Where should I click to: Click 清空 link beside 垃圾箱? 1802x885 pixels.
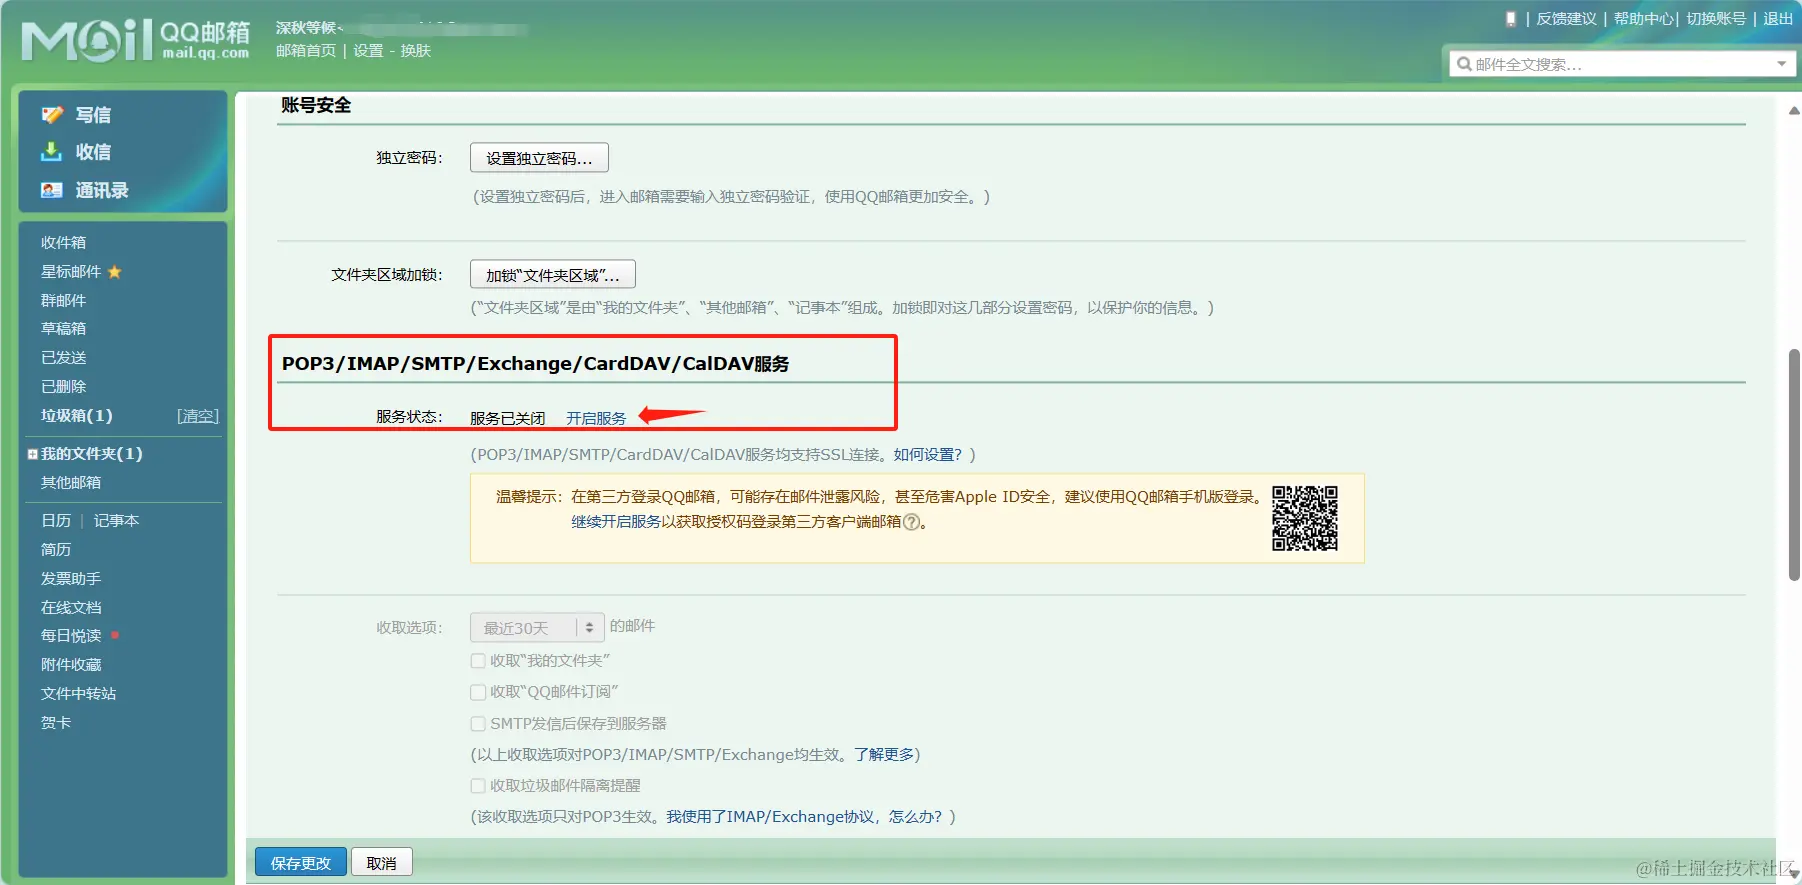coord(198,416)
